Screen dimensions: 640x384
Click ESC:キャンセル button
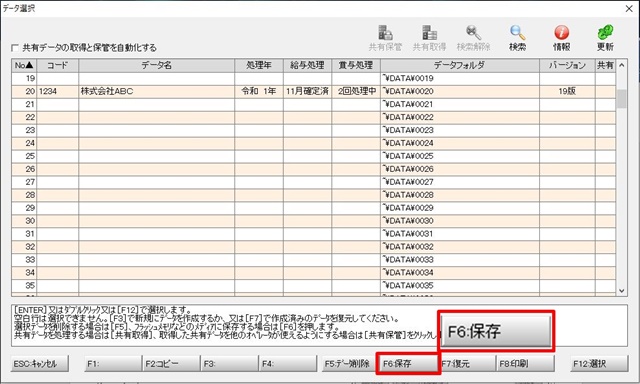pyautogui.click(x=40, y=364)
